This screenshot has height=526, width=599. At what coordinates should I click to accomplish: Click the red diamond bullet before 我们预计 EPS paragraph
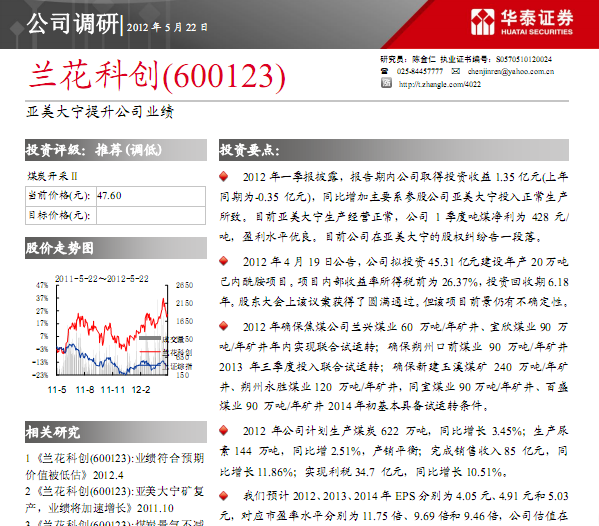point(223,496)
